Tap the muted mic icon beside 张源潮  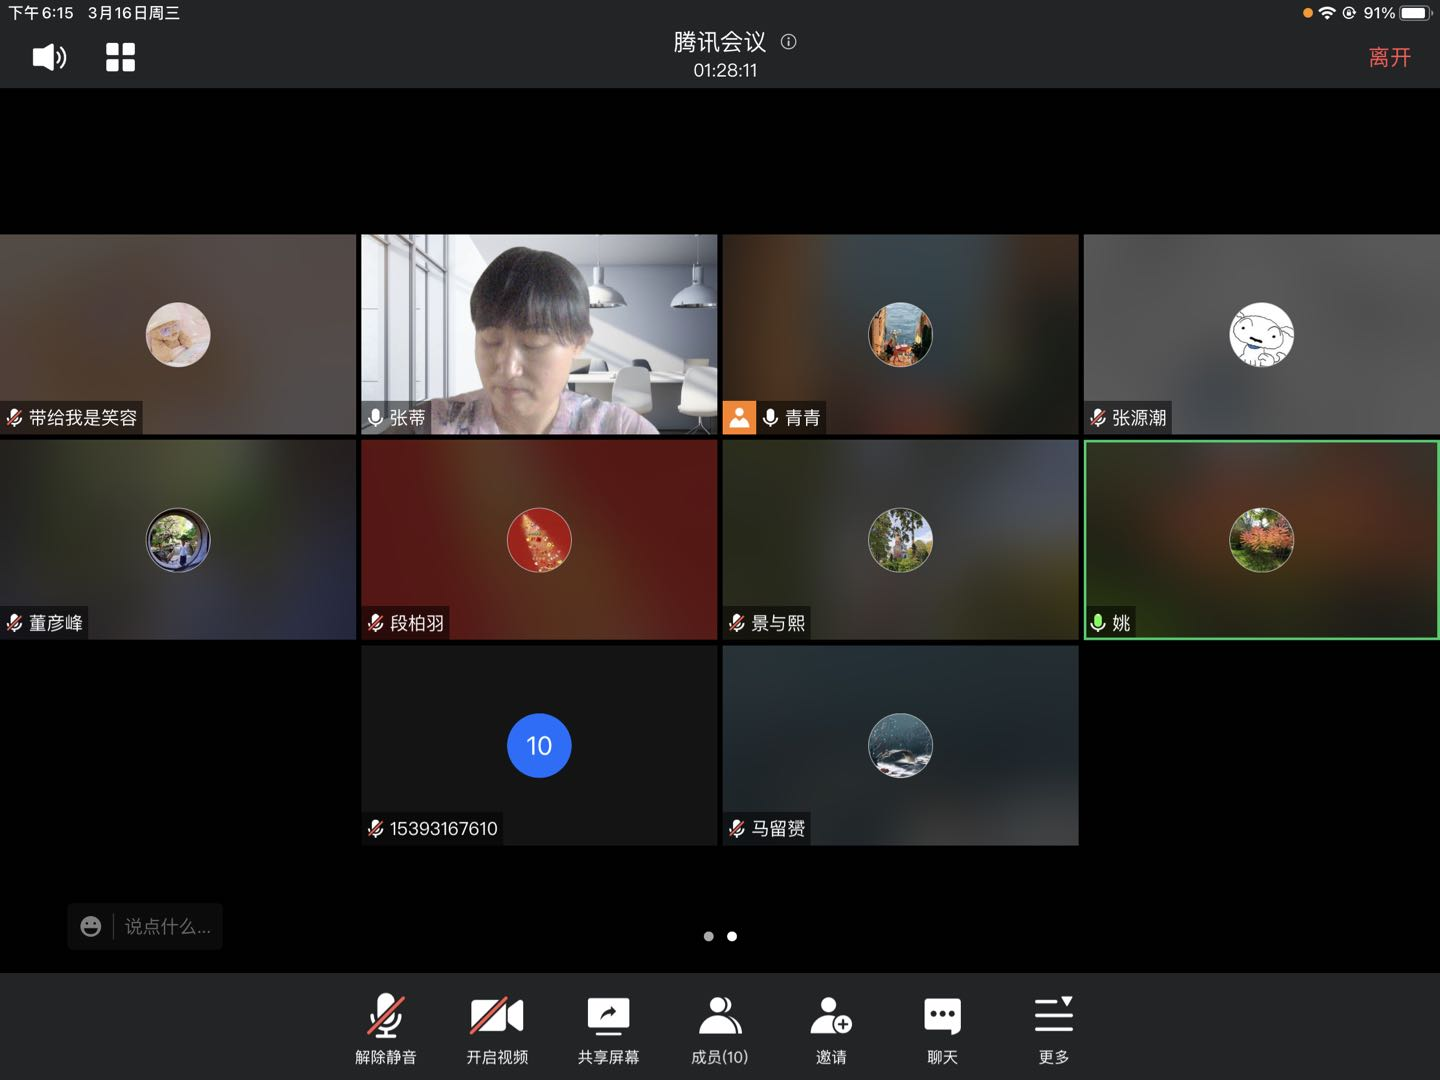1098,418
